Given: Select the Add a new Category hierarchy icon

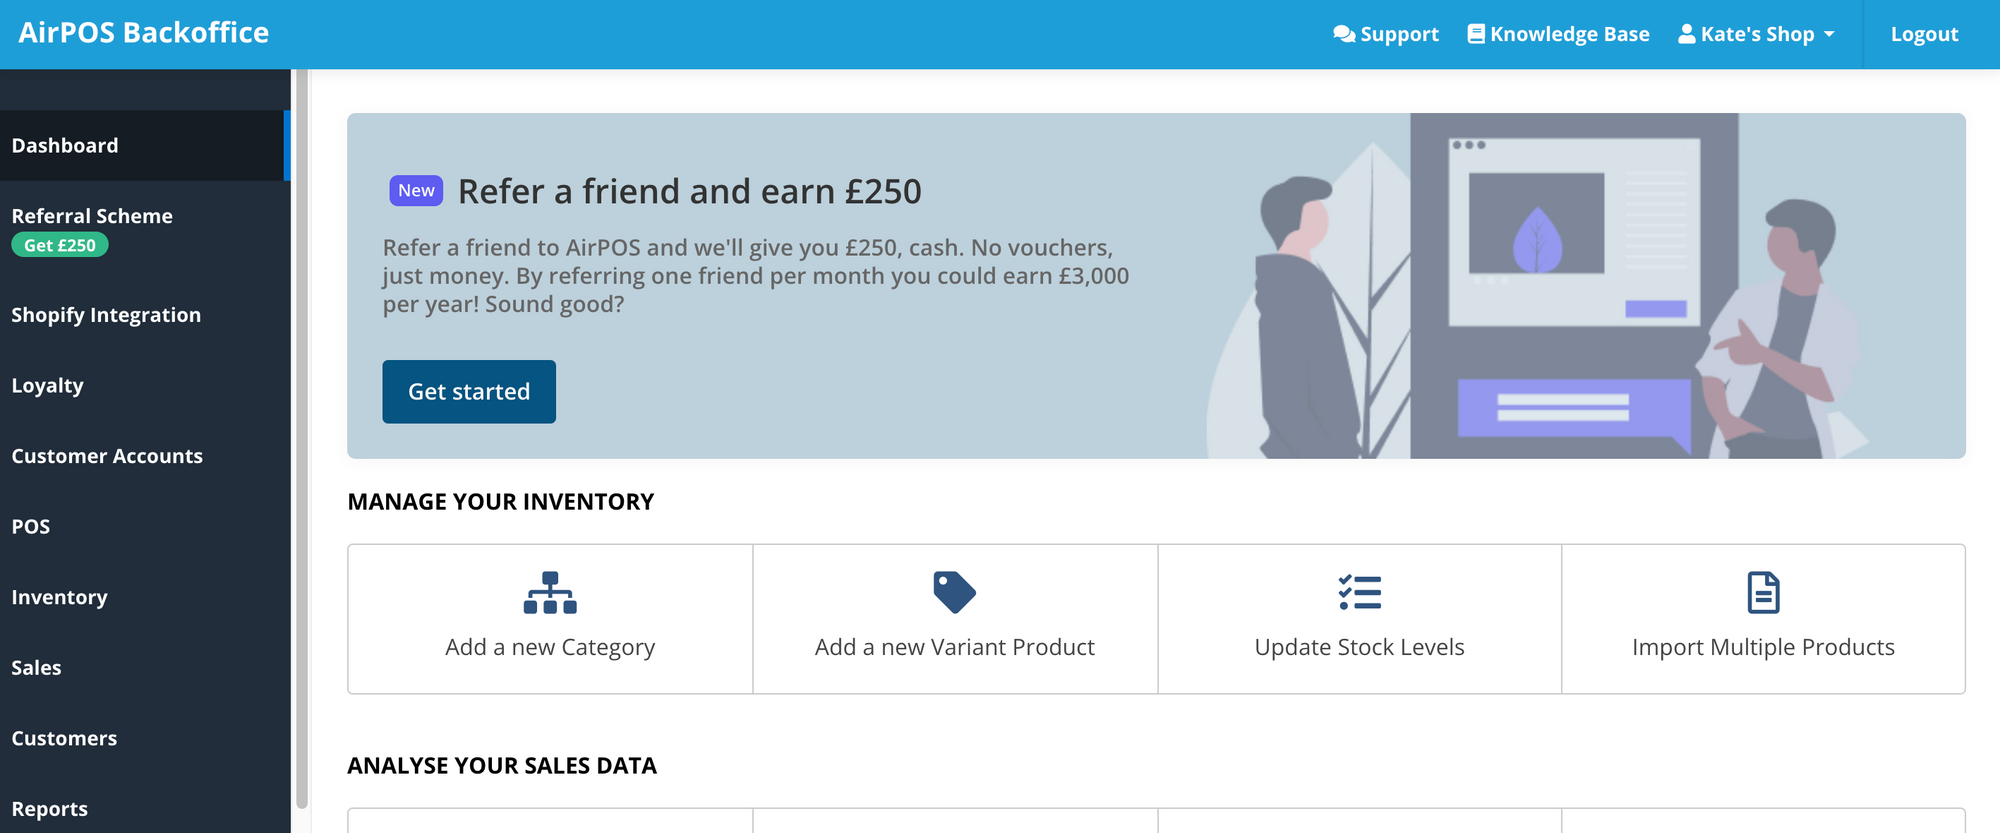Looking at the screenshot, I should coord(549,592).
